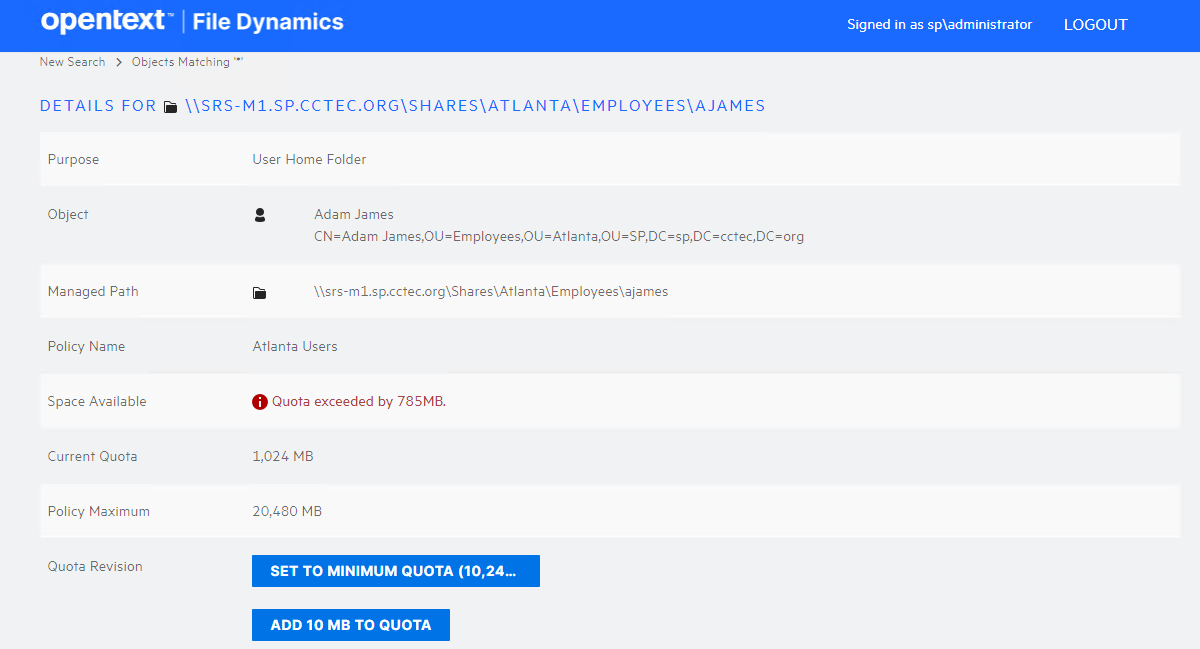
Task: Add 10 MB to quota
Action: coord(350,625)
